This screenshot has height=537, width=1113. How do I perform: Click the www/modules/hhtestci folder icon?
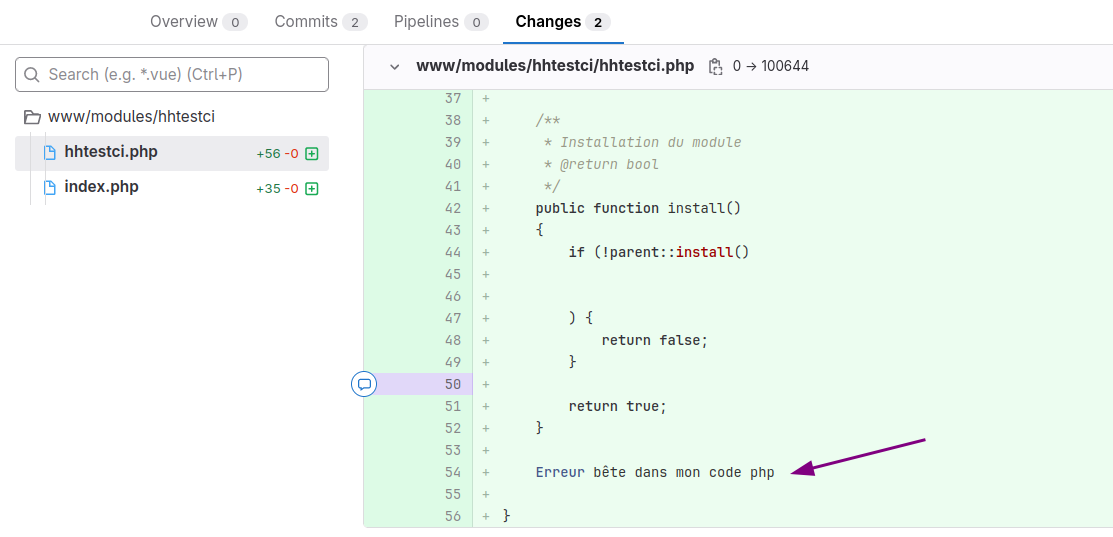tap(32, 117)
